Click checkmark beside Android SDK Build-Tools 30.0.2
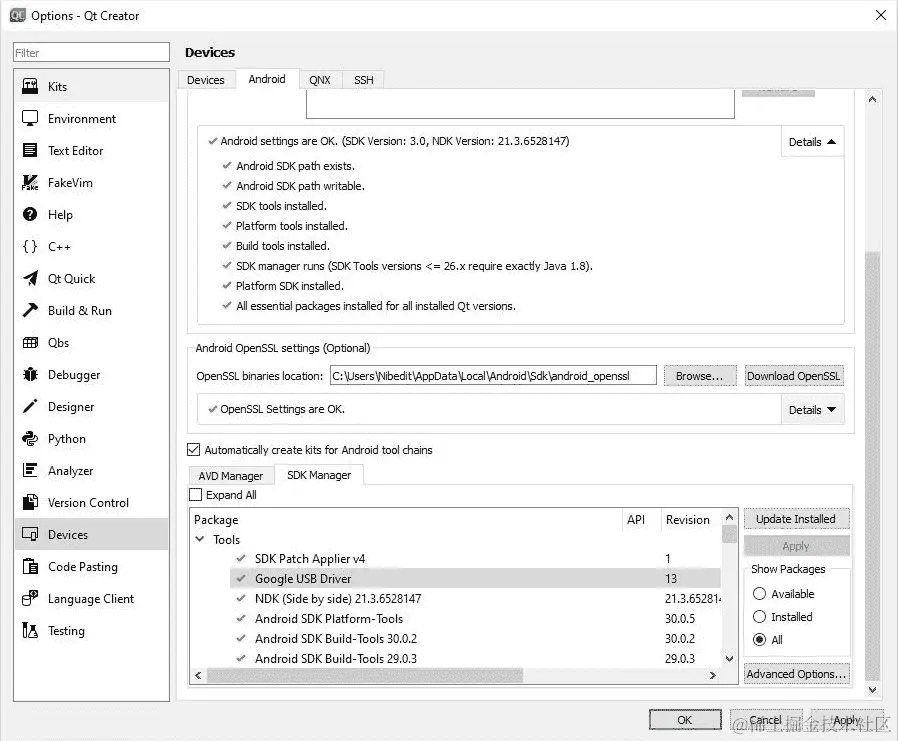The width and height of the screenshot is (898, 741). tap(241, 638)
